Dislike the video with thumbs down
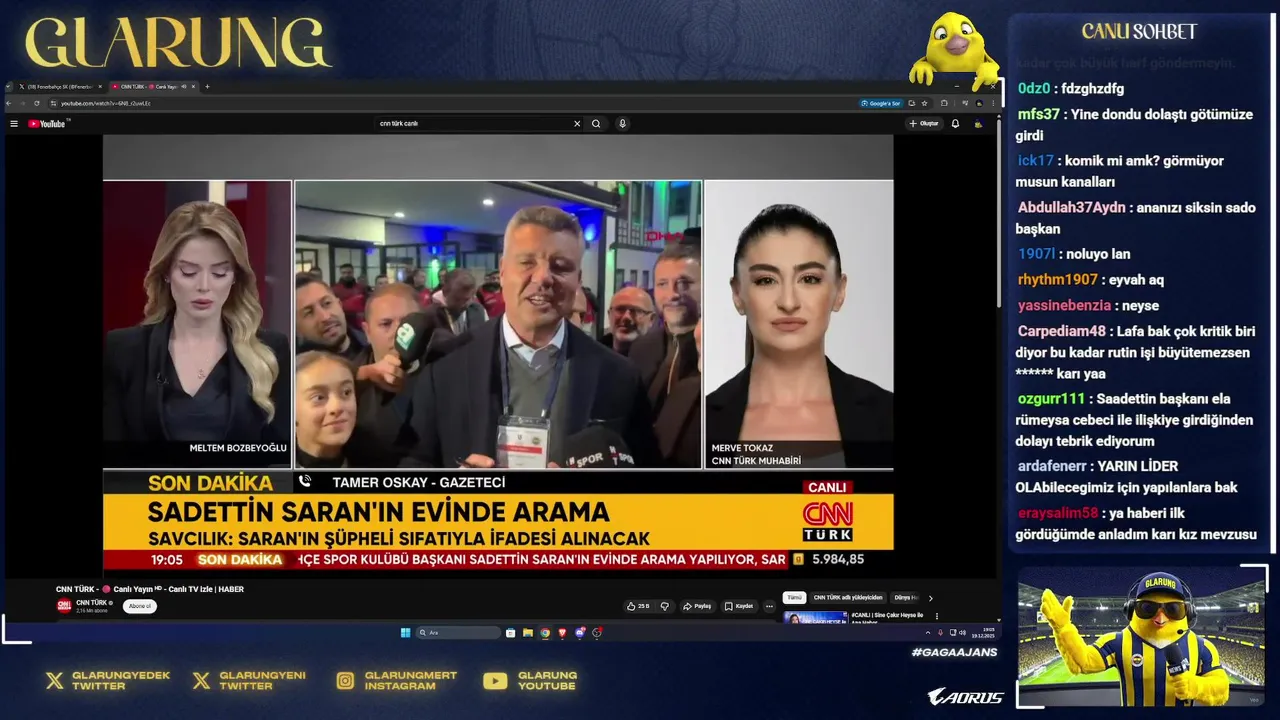Image resolution: width=1280 pixels, height=720 pixels. 664,606
